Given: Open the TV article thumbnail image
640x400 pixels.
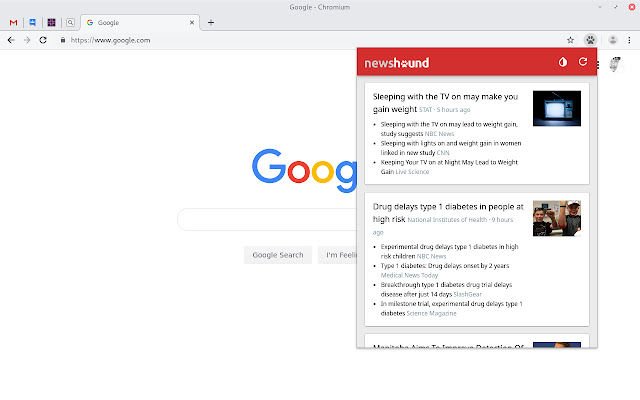Looking at the screenshot, I should point(557,108).
